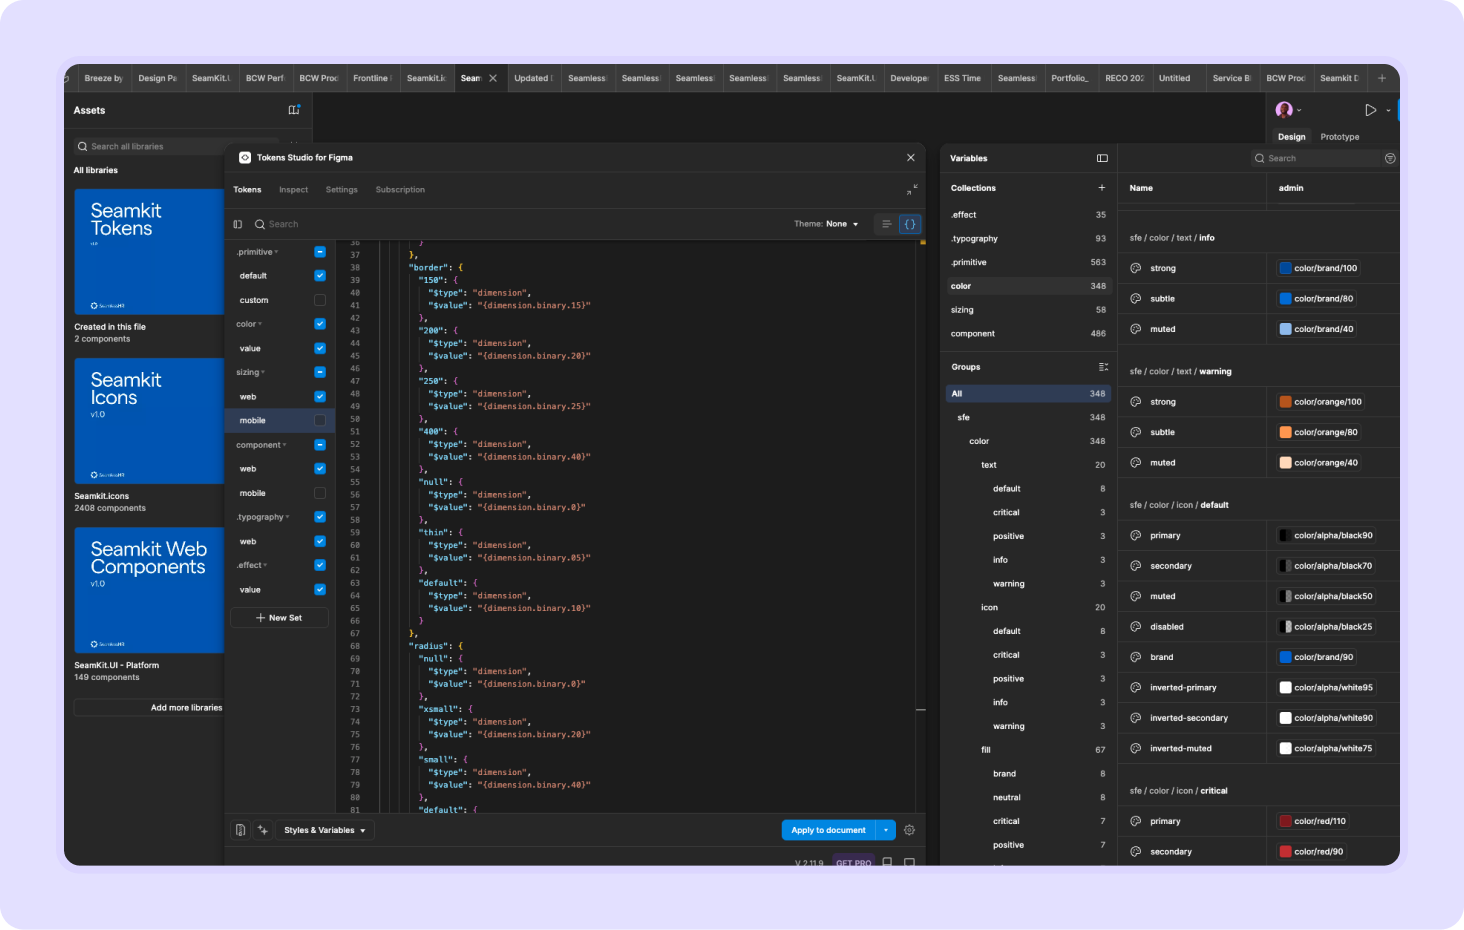The width and height of the screenshot is (1464, 930).
Task: Enable the highlighted mobile set checkbox under sizing
Action: click(320, 420)
